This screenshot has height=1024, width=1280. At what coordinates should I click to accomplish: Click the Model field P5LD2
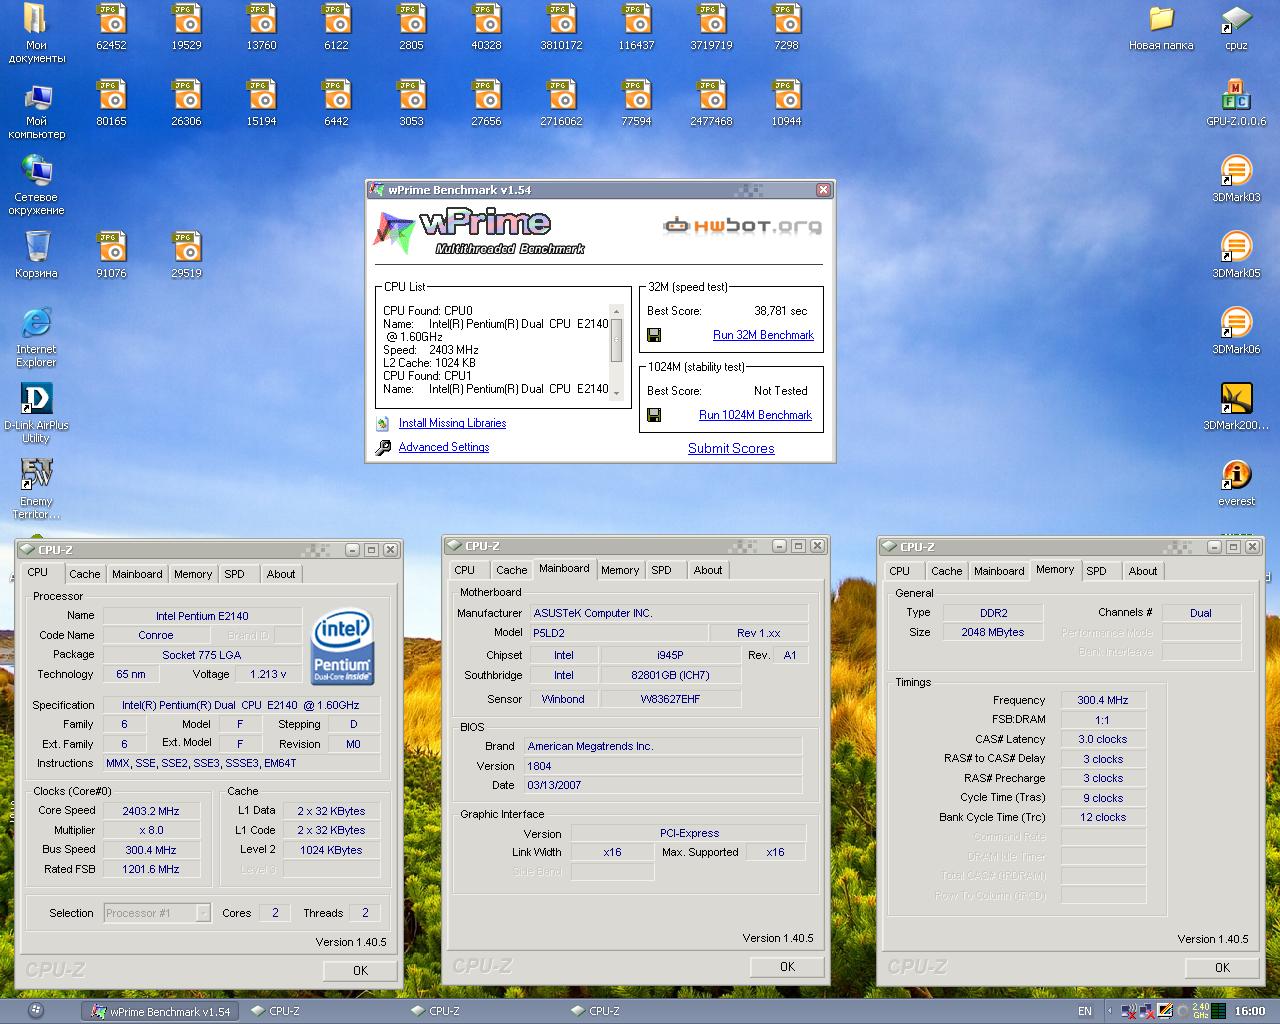617,633
